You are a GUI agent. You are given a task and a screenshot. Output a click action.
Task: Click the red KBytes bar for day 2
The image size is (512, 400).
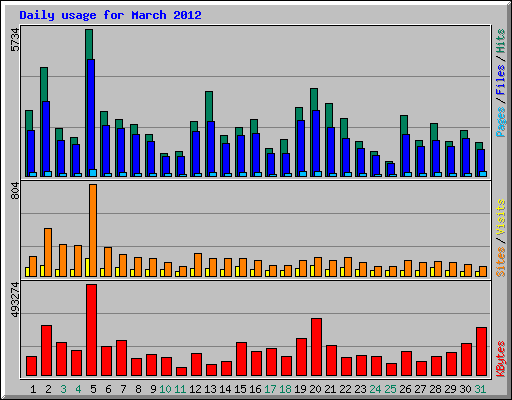tap(47, 351)
